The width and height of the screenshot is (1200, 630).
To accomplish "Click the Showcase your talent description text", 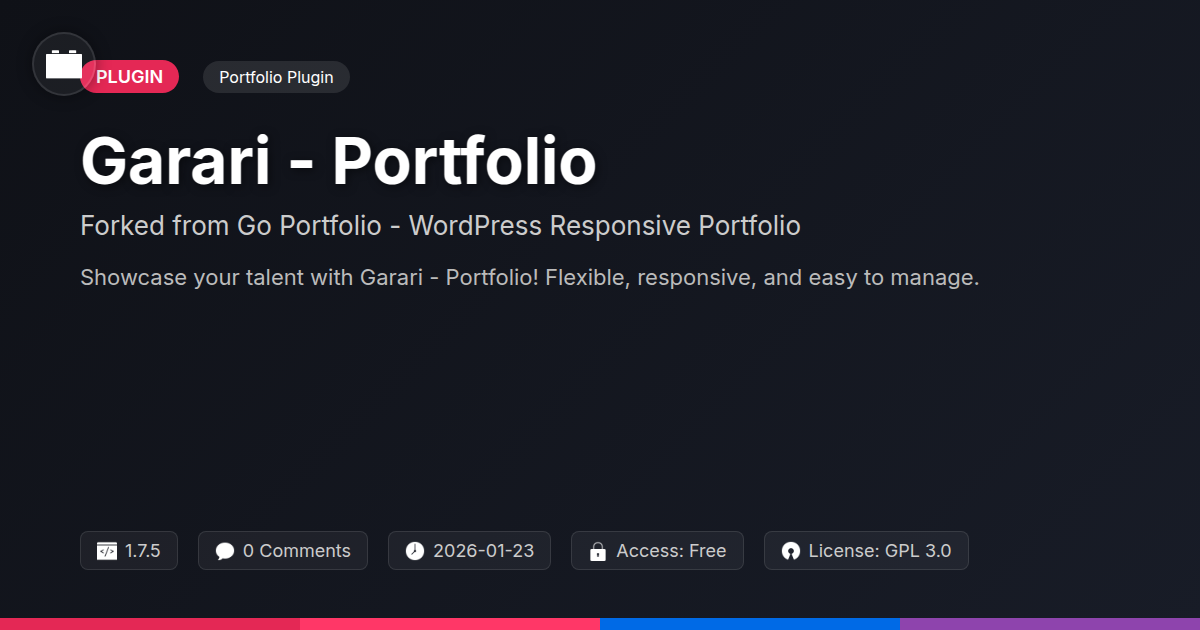I will [529, 277].
